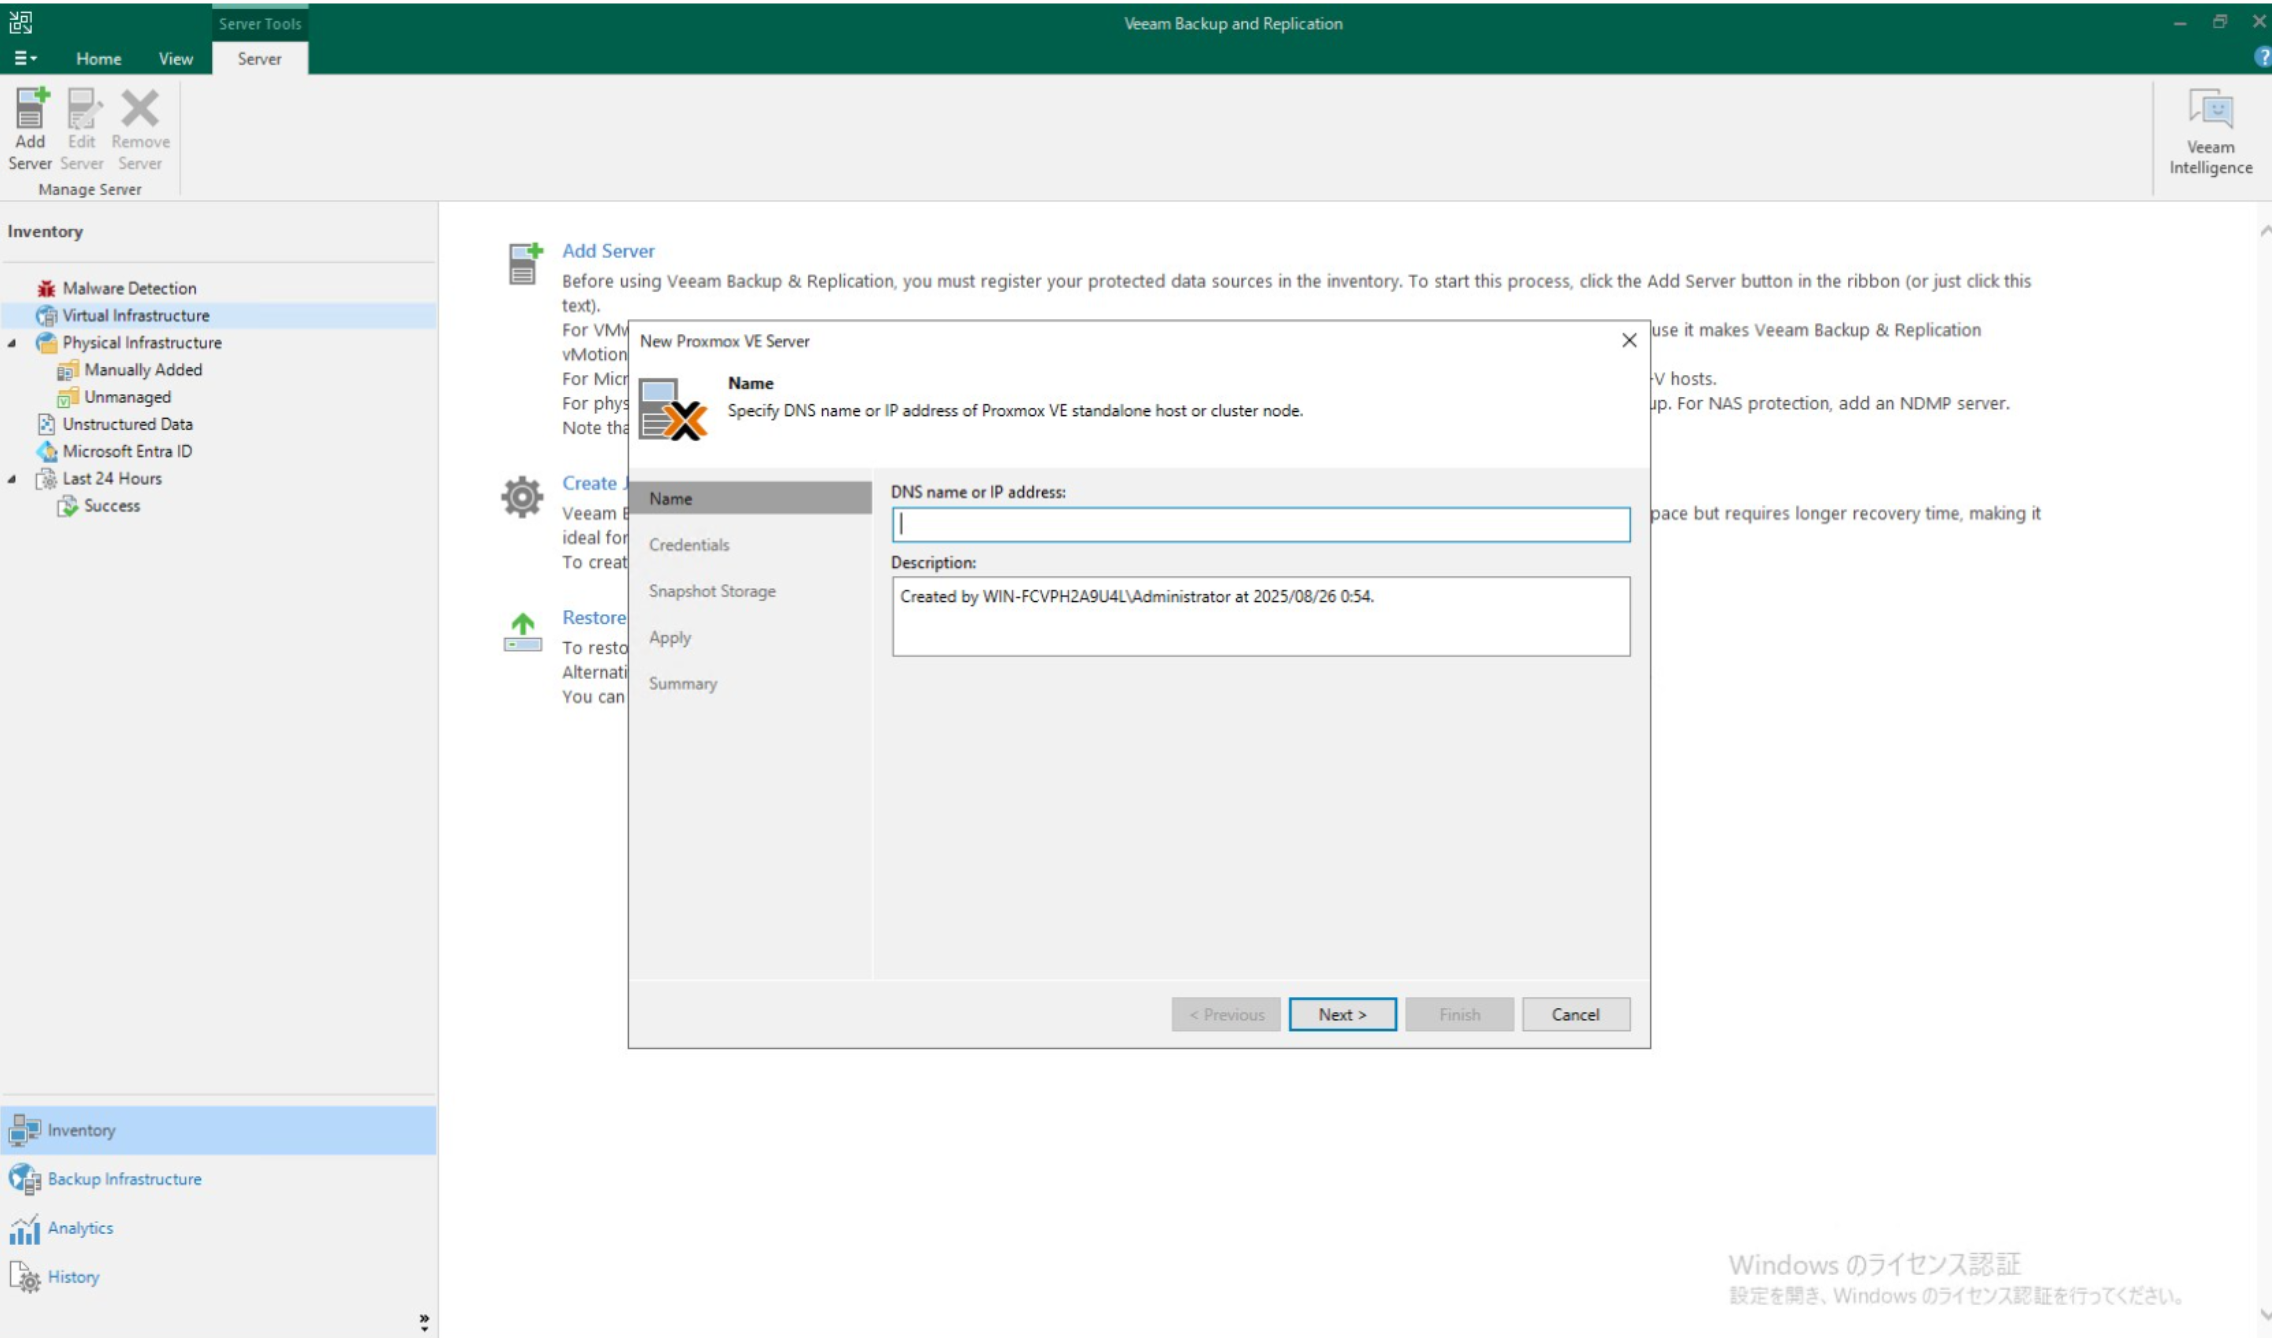Click the History gear icon
The width and height of the screenshot is (2272, 1338).
click(x=24, y=1277)
